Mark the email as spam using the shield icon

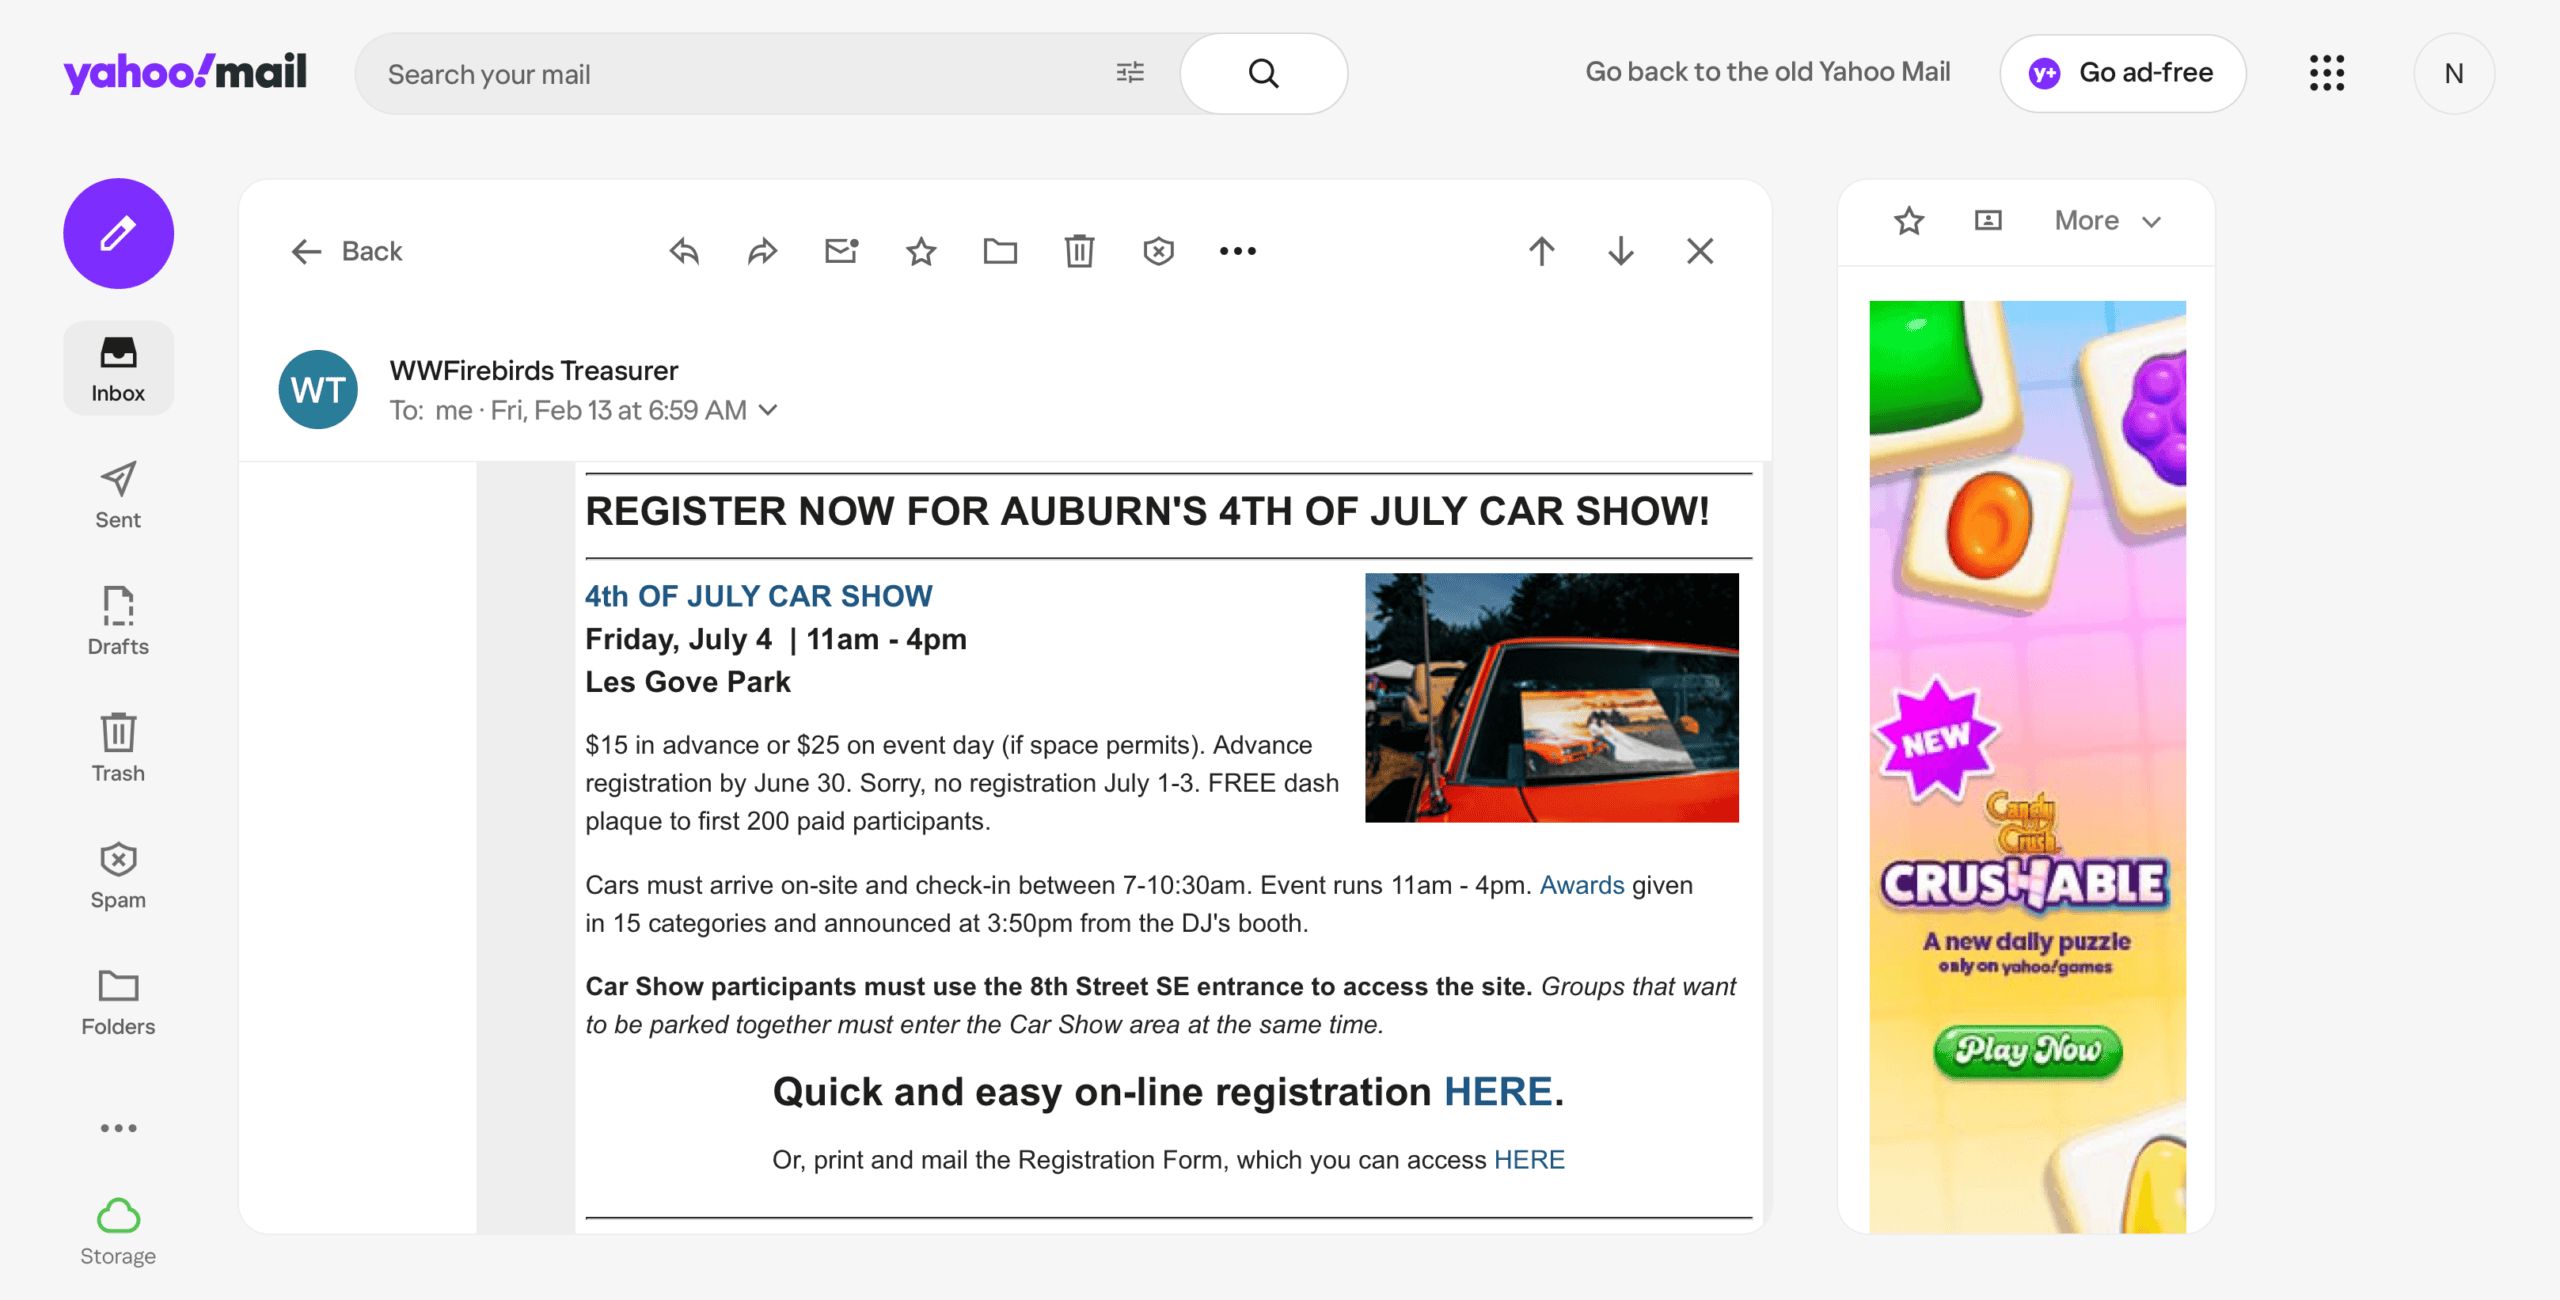click(x=1158, y=251)
